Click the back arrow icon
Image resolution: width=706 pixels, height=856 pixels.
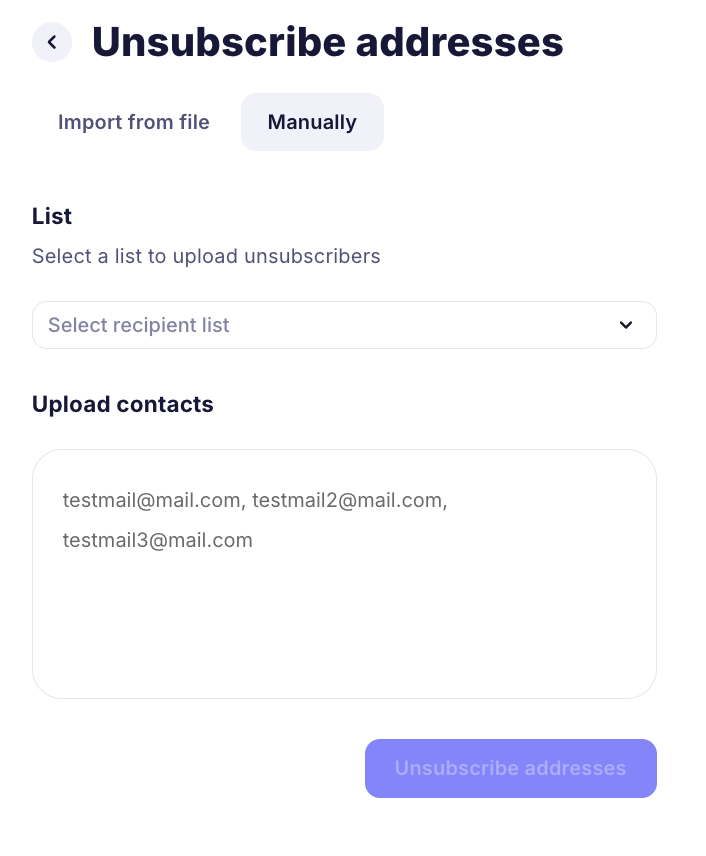coord(52,42)
